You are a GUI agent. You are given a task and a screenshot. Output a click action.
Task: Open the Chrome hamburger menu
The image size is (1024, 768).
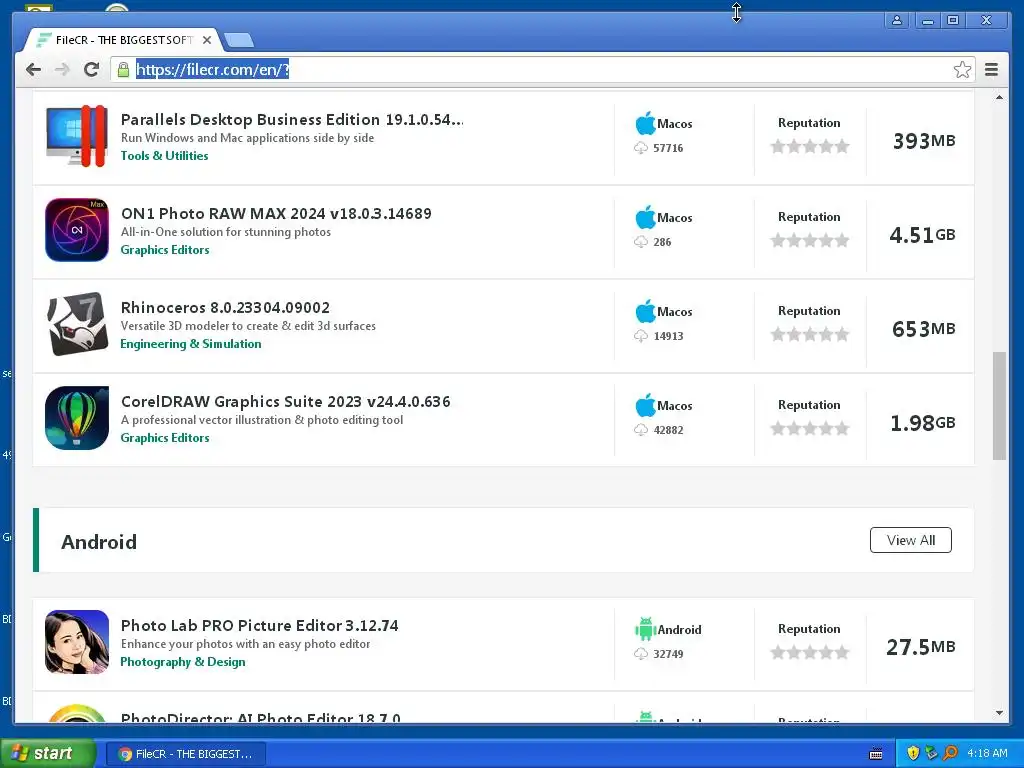click(x=991, y=69)
